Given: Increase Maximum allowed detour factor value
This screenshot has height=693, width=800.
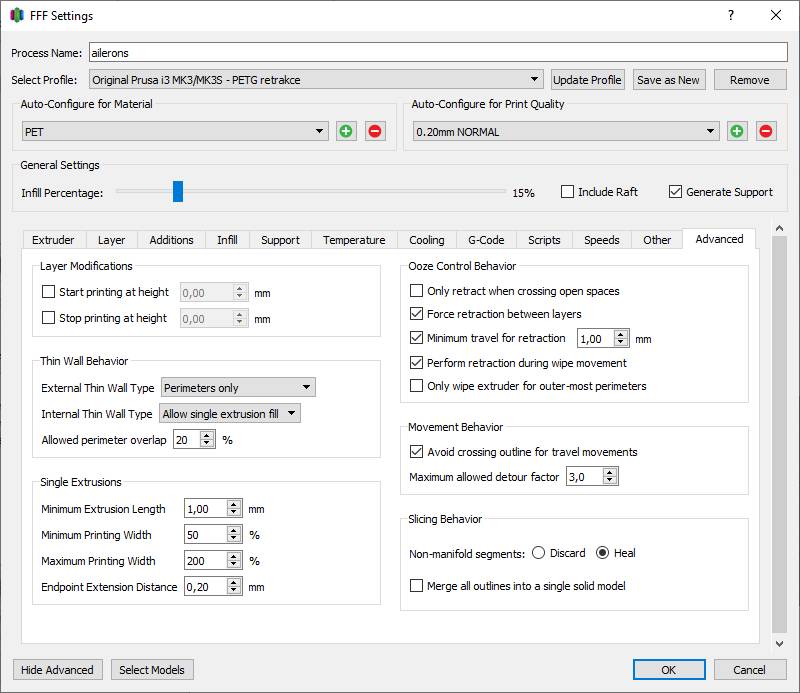Looking at the screenshot, I should [x=610, y=473].
